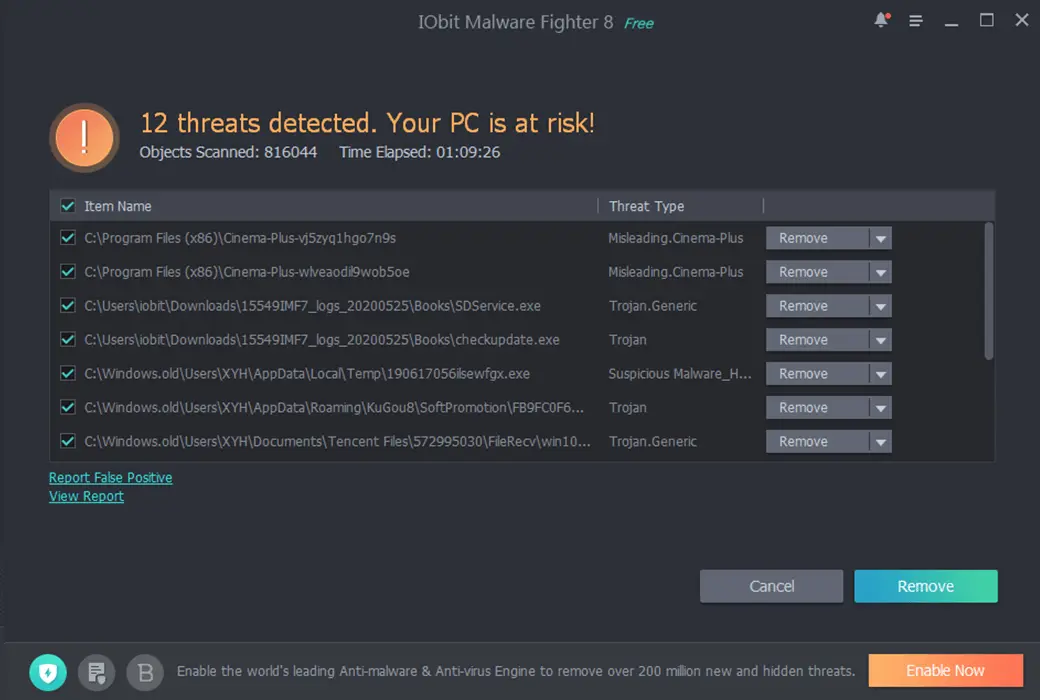This screenshot has width=1040, height=700.
Task: Click the blue-green Remove all button
Action: (x=925, y=586)
